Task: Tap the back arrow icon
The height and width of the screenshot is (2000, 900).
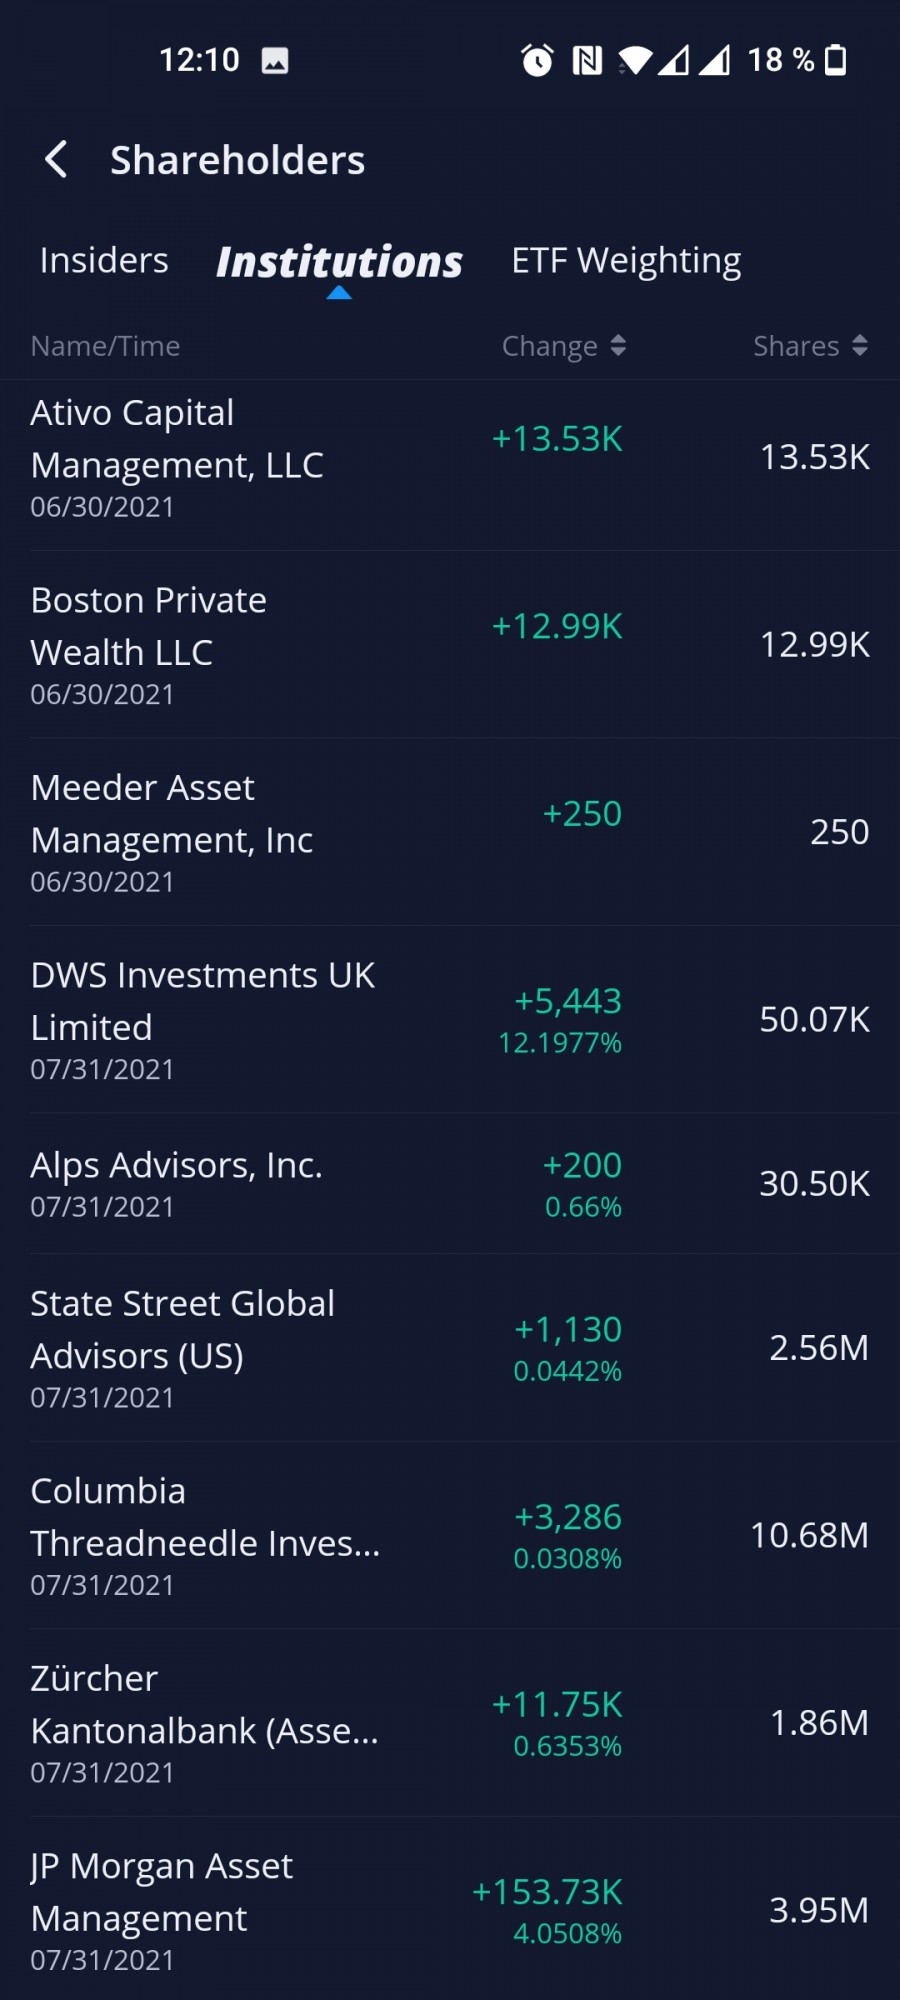Action: pos(57,160)
